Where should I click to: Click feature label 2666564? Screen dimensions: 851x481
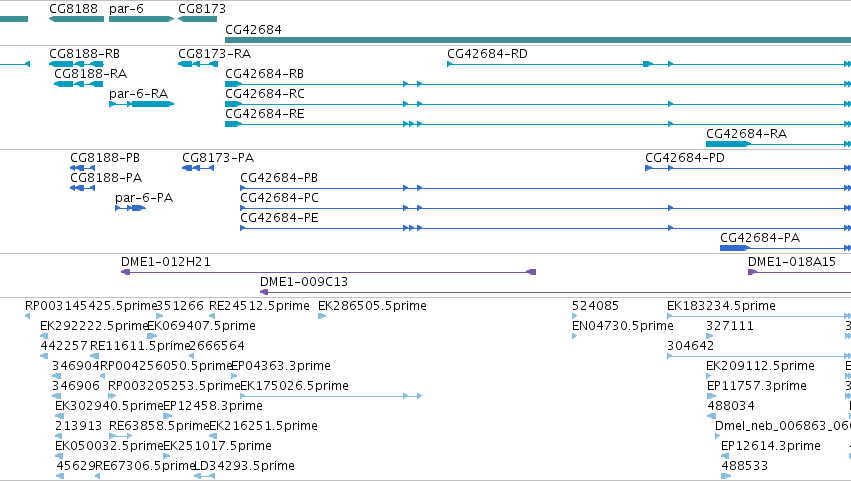point(217,346)
